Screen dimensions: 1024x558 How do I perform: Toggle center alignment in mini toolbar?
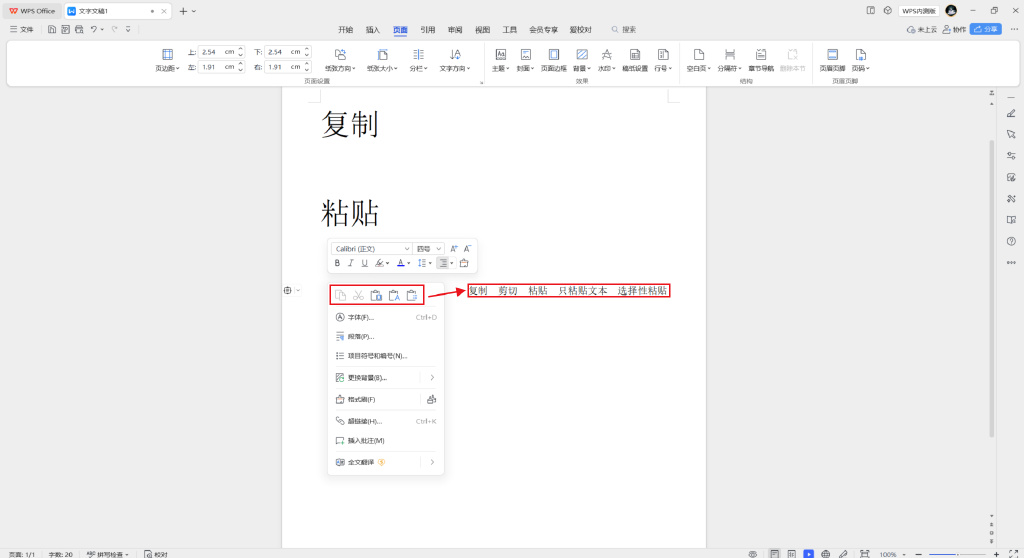[x=443, y=263]
